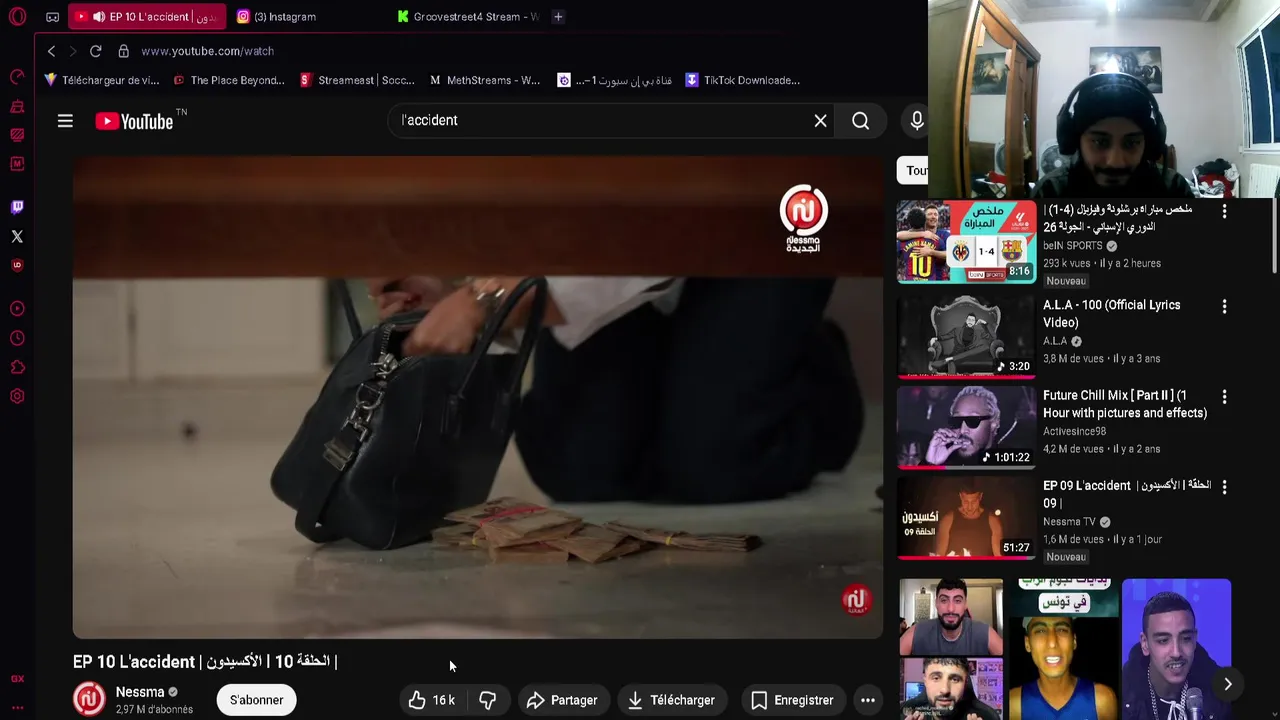Switch to the Instagram tab
The width and height of the screenshot is (1280, 720).
click(x=284, y=17)
